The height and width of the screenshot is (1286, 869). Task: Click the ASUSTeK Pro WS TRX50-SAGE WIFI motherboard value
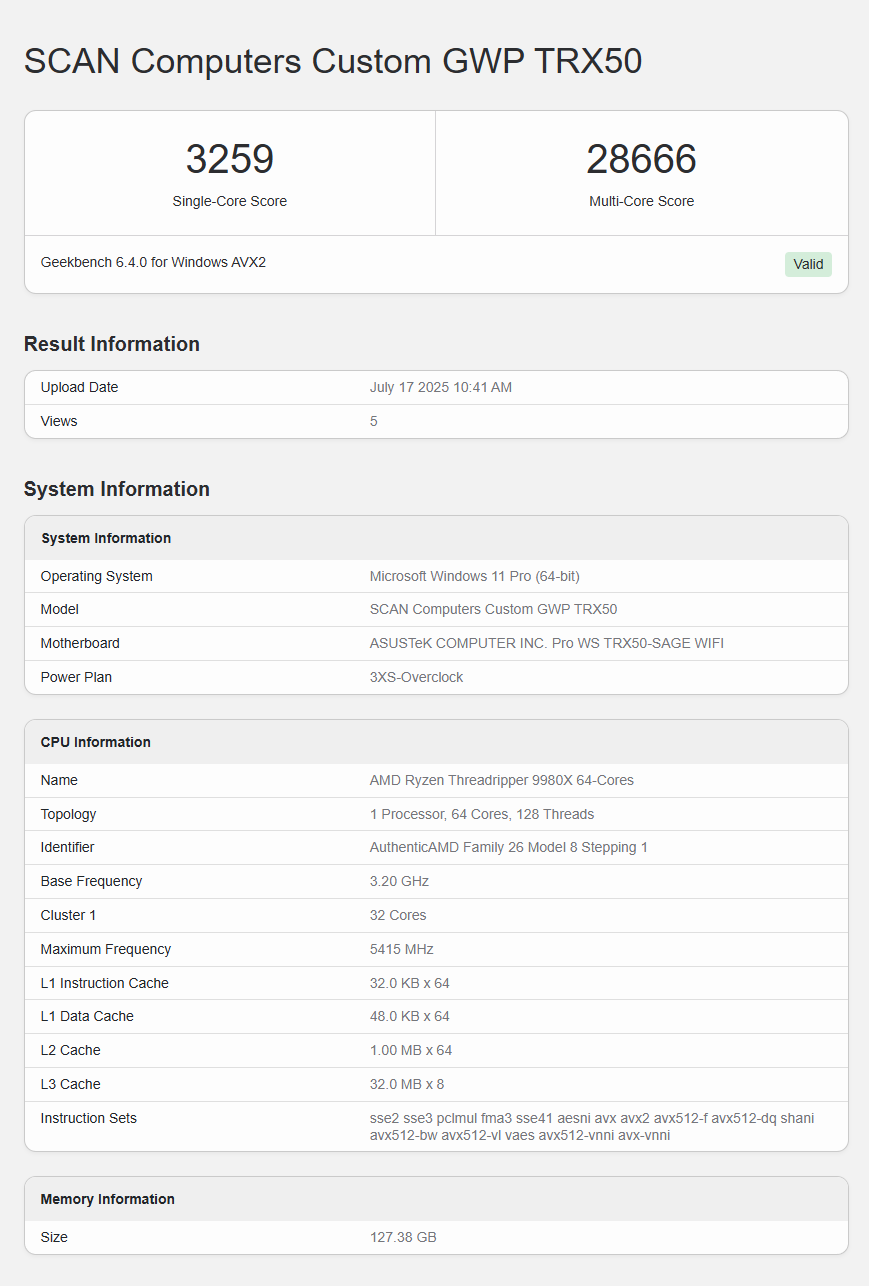click(546, 643)
